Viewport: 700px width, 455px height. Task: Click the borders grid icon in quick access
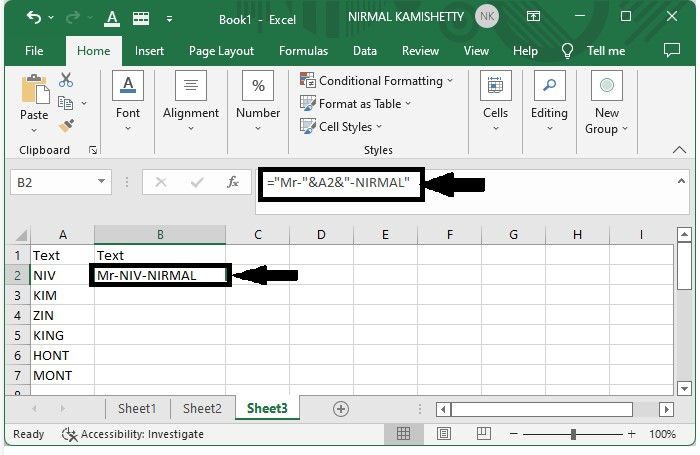[x=141, y=18]
